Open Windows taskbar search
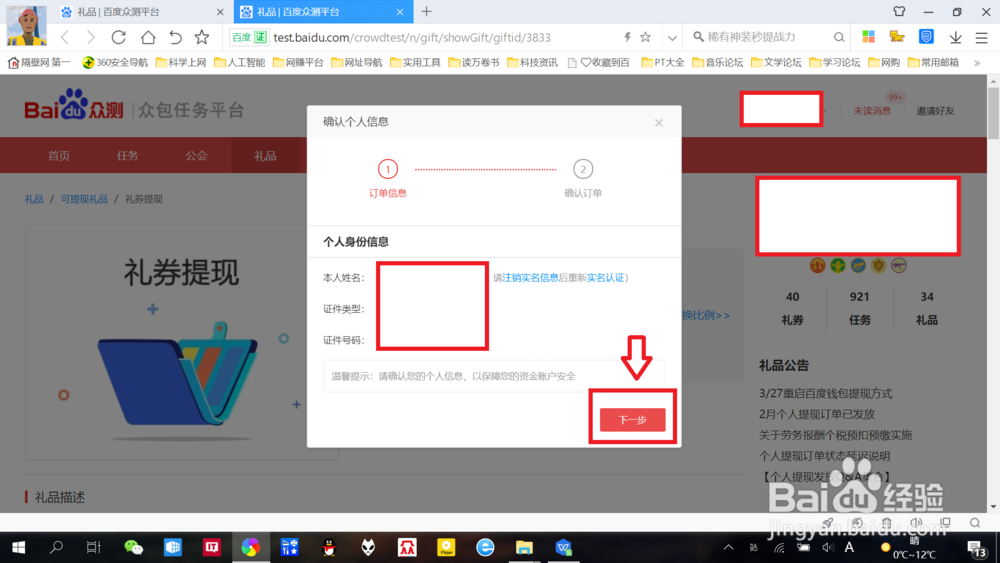Image resolution: width=1000 pixels, height=563 pixels. point(56,547)
